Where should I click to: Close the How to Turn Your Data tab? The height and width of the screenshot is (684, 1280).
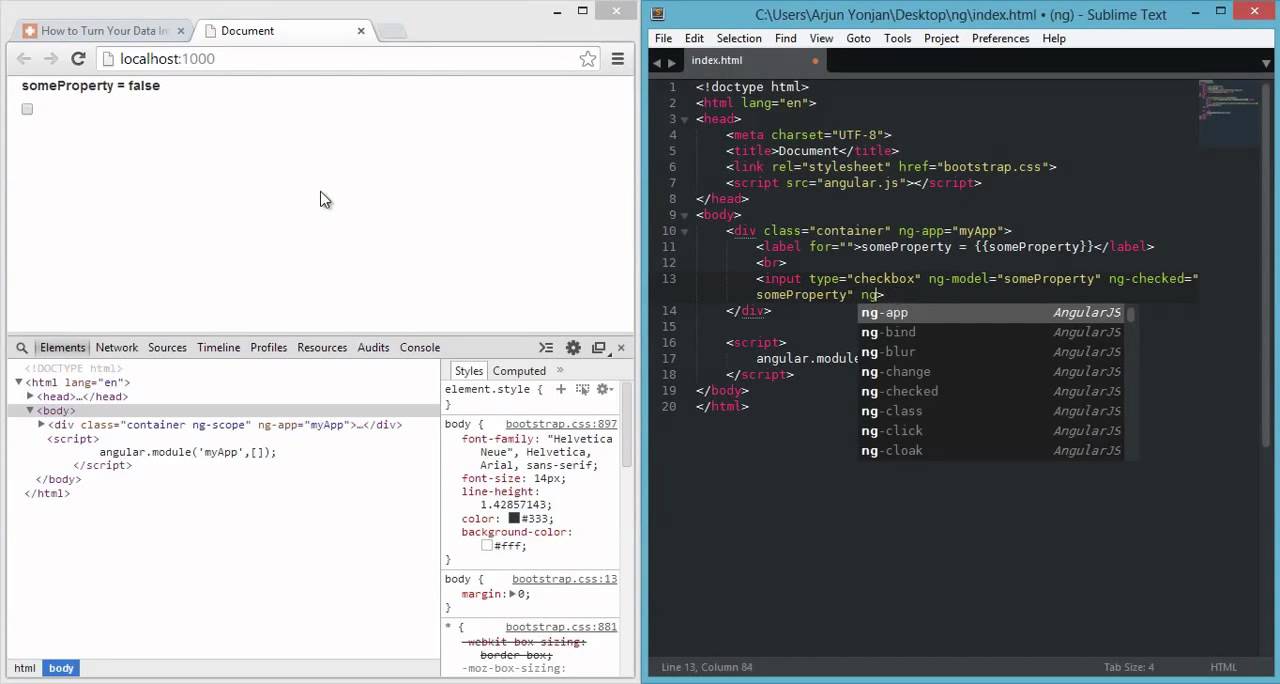click(x=181, y=31)
